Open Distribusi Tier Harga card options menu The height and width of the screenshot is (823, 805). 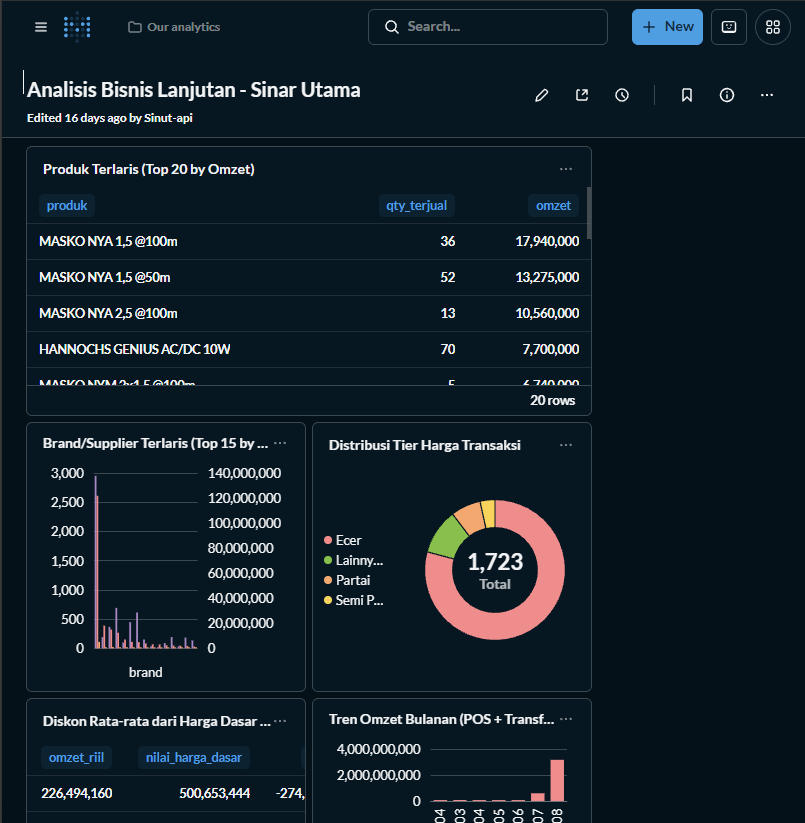coord(566,445)
